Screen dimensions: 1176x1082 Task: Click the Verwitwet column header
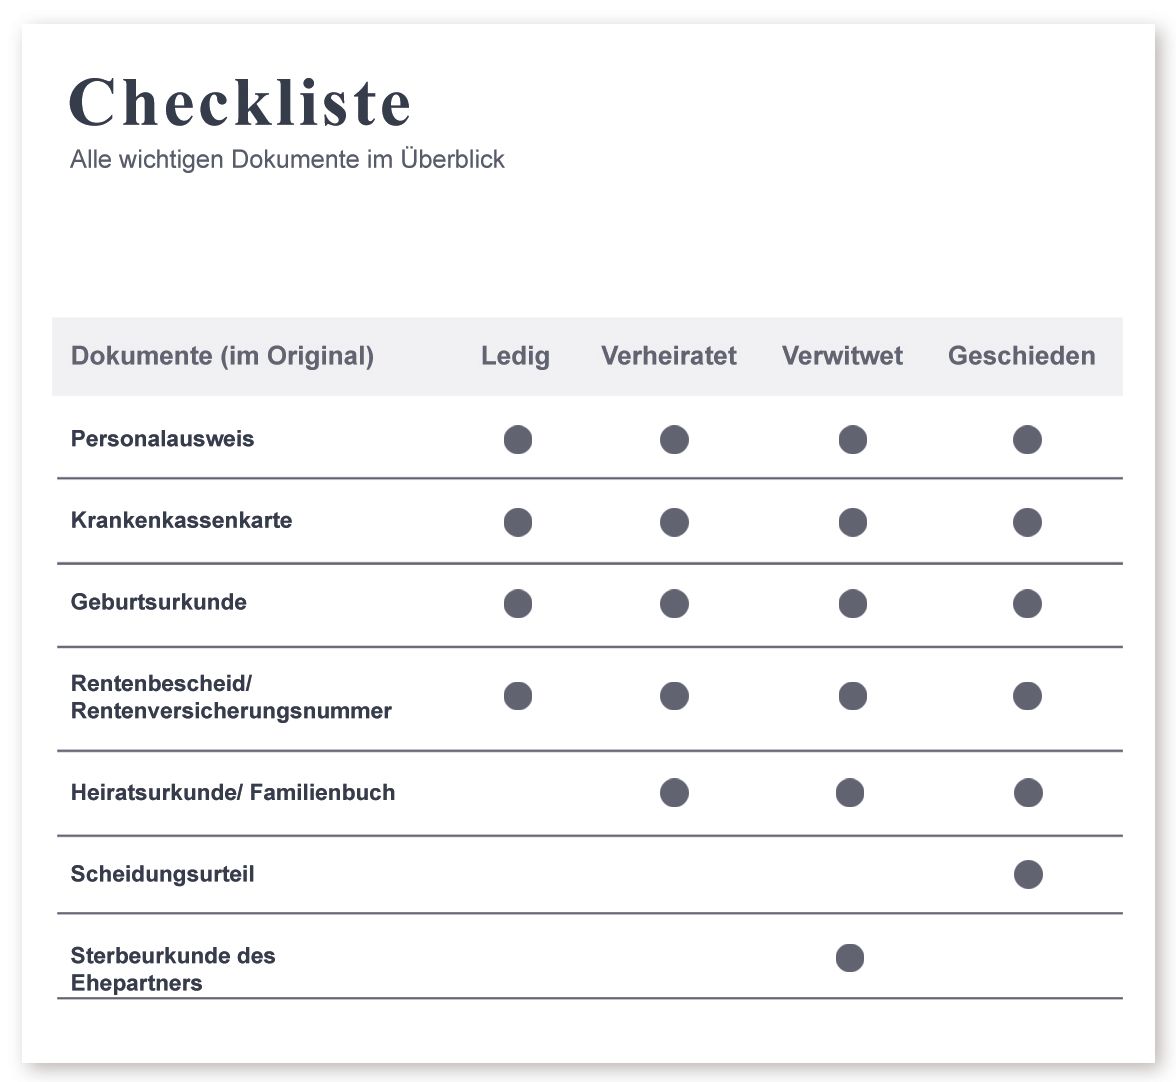842,355
